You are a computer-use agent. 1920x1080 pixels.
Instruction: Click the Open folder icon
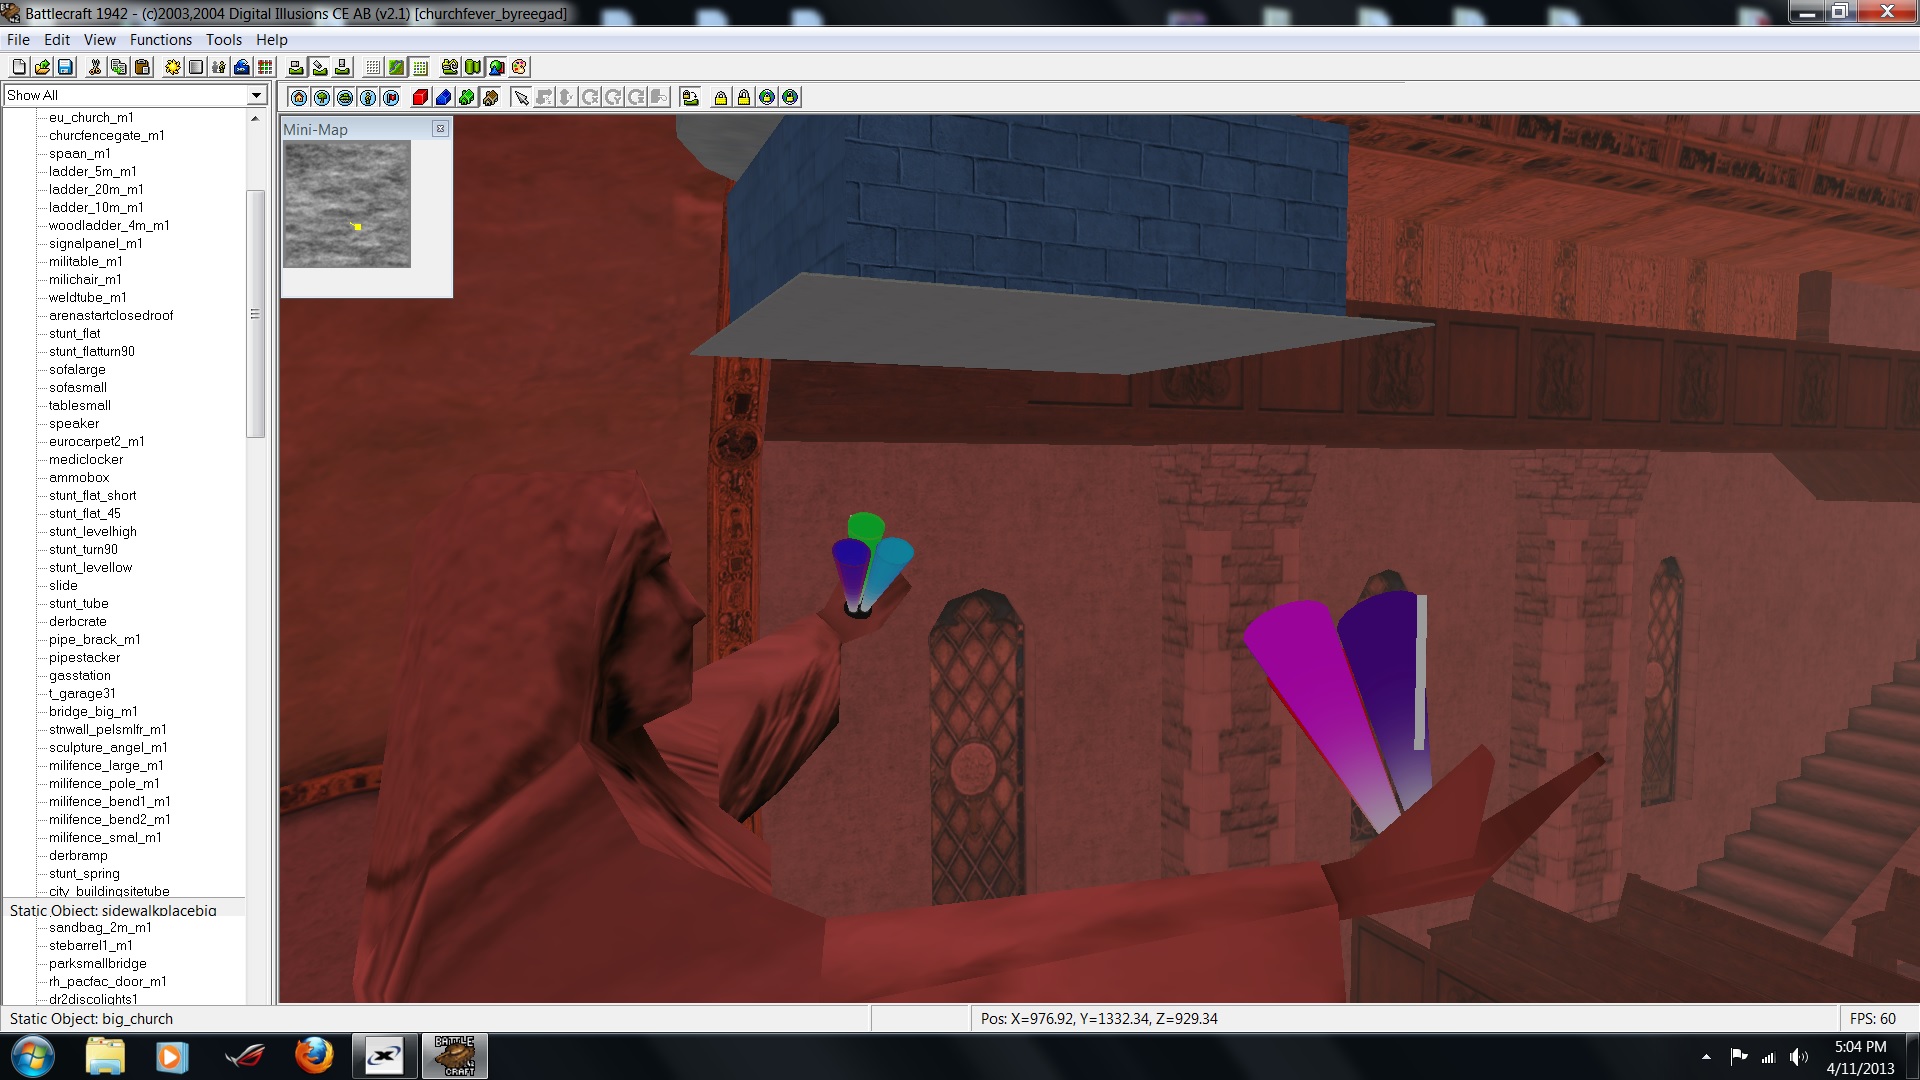click(42, 67)
